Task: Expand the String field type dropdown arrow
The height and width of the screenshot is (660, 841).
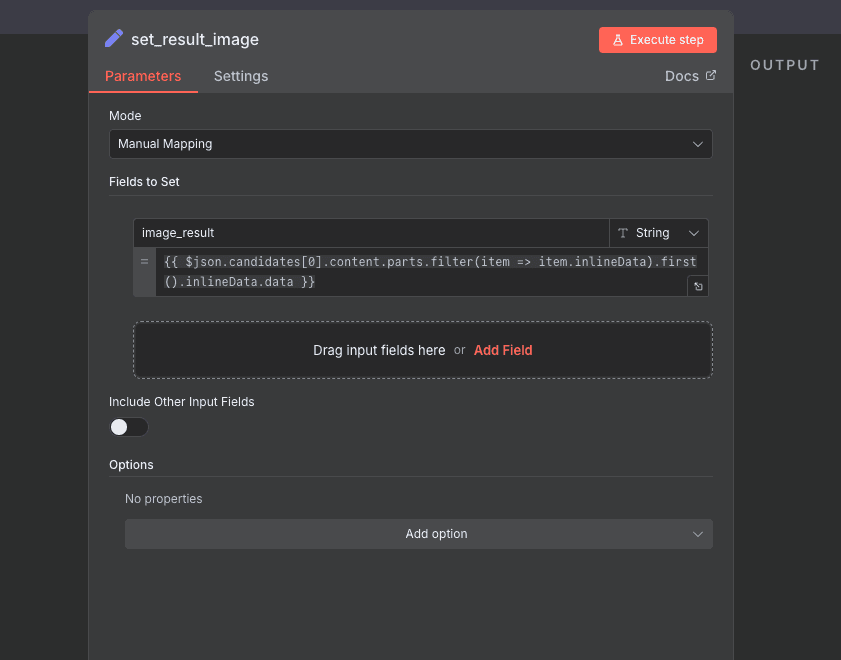Action: coord(694,233)
